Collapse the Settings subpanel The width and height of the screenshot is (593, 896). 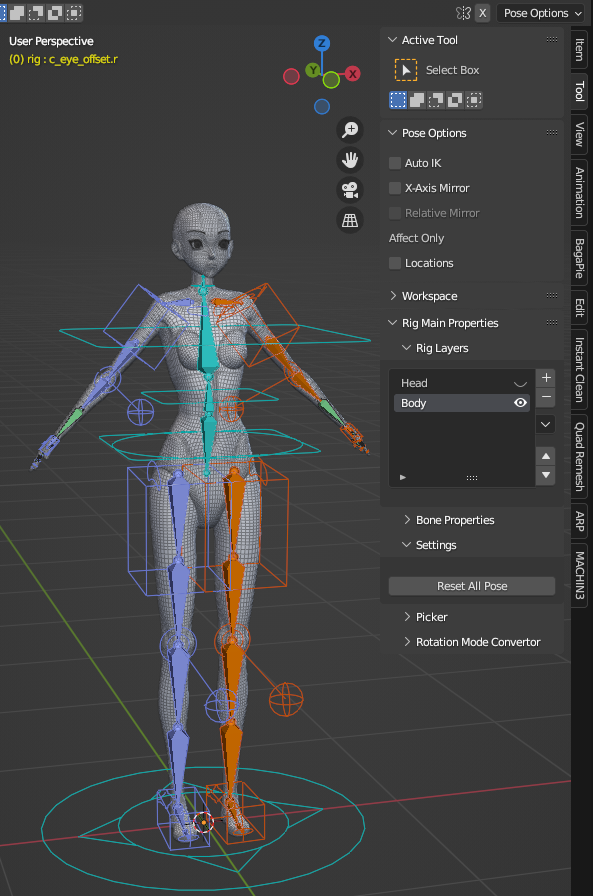(x=406, y=545)
